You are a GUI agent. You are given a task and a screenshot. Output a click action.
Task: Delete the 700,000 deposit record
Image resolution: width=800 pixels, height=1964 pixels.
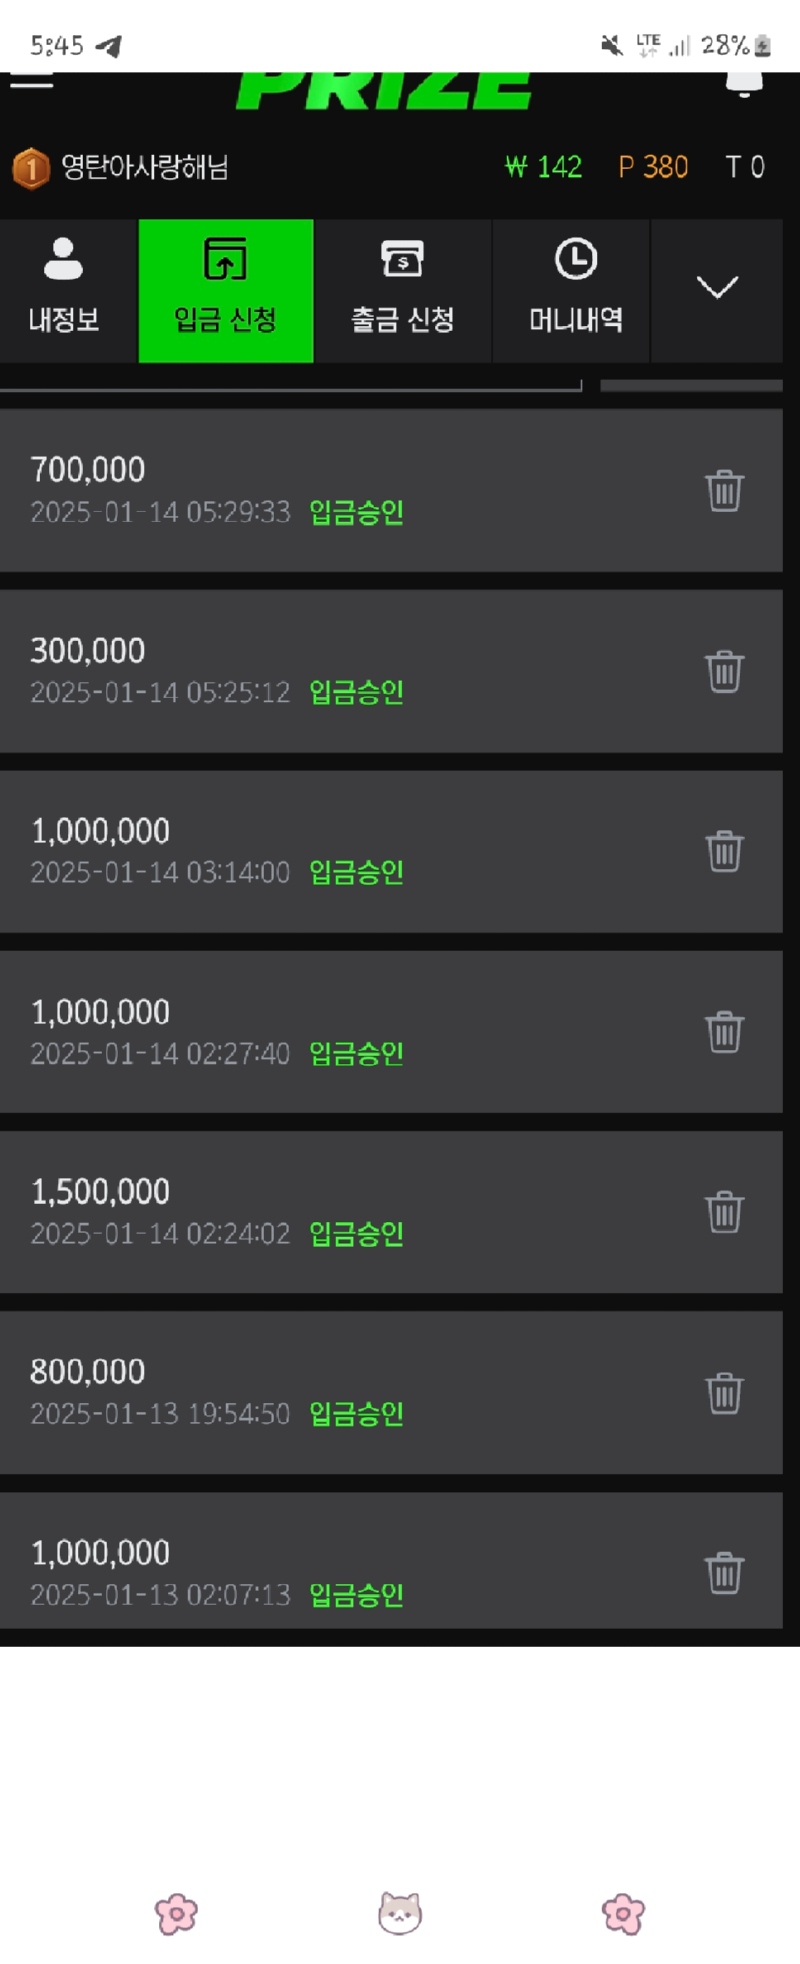pyautogui.click(x=724, y=491)
